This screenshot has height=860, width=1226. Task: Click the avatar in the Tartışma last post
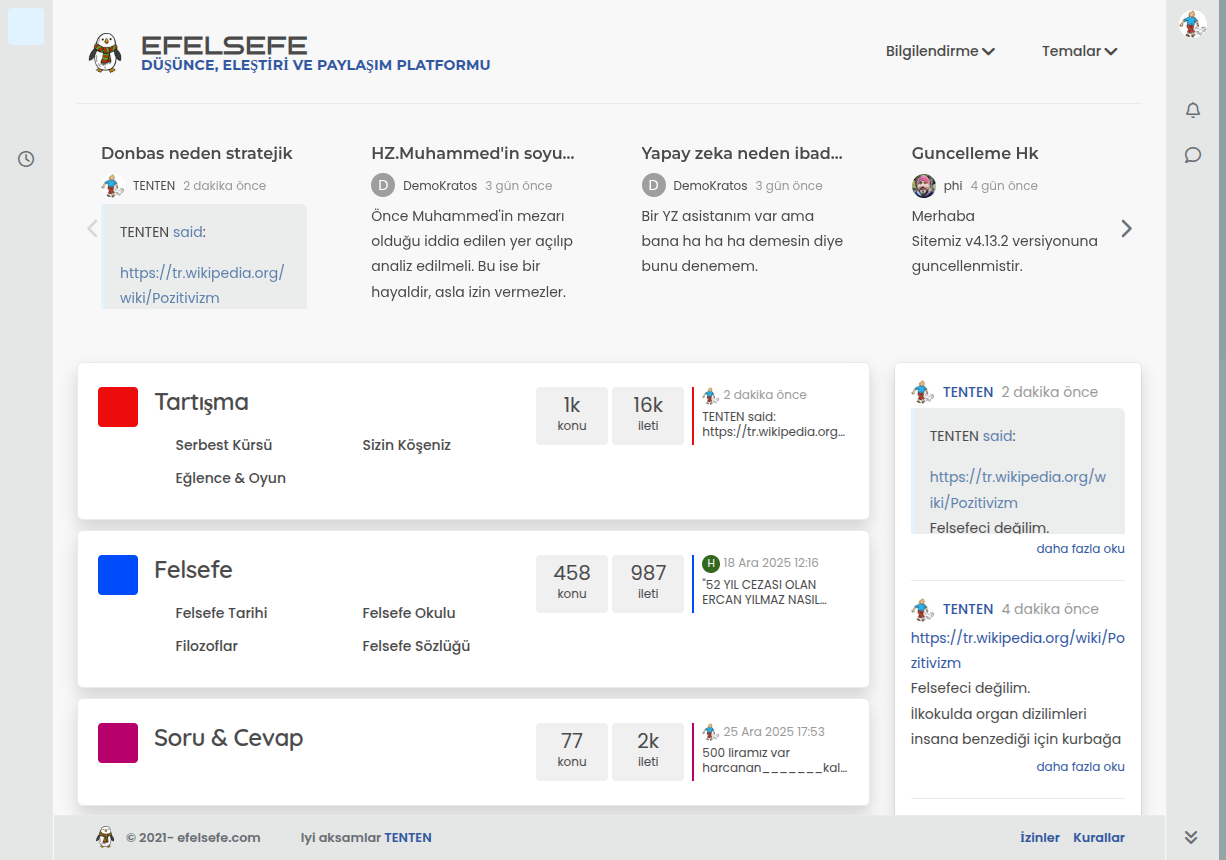coord(711,395)
